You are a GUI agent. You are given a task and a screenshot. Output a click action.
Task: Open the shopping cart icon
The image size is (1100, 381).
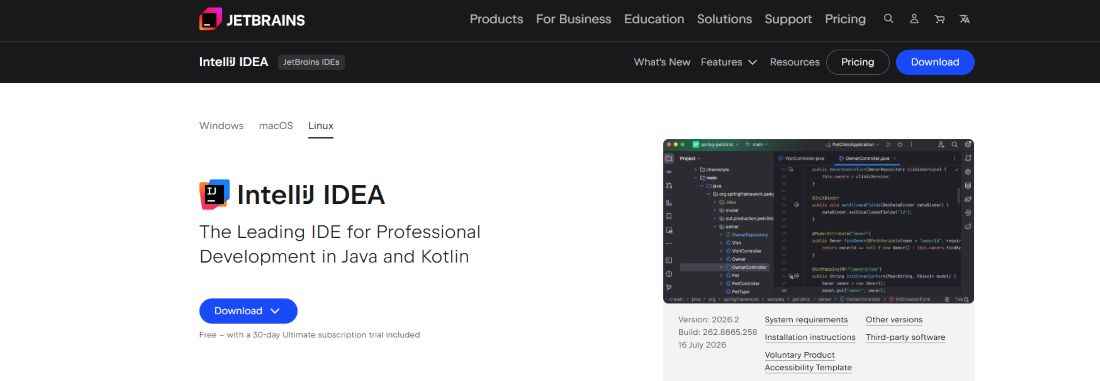pyautogui.click(x=939, y=19)
